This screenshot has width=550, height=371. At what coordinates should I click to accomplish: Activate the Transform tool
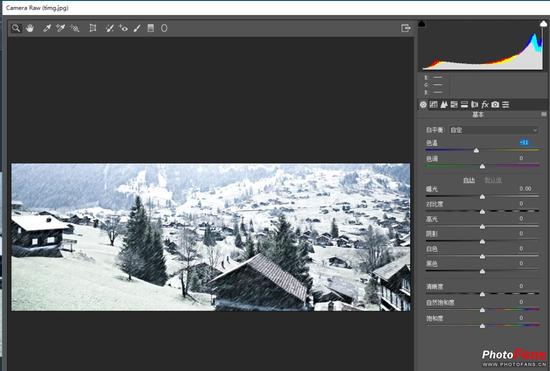click(93, 28)
